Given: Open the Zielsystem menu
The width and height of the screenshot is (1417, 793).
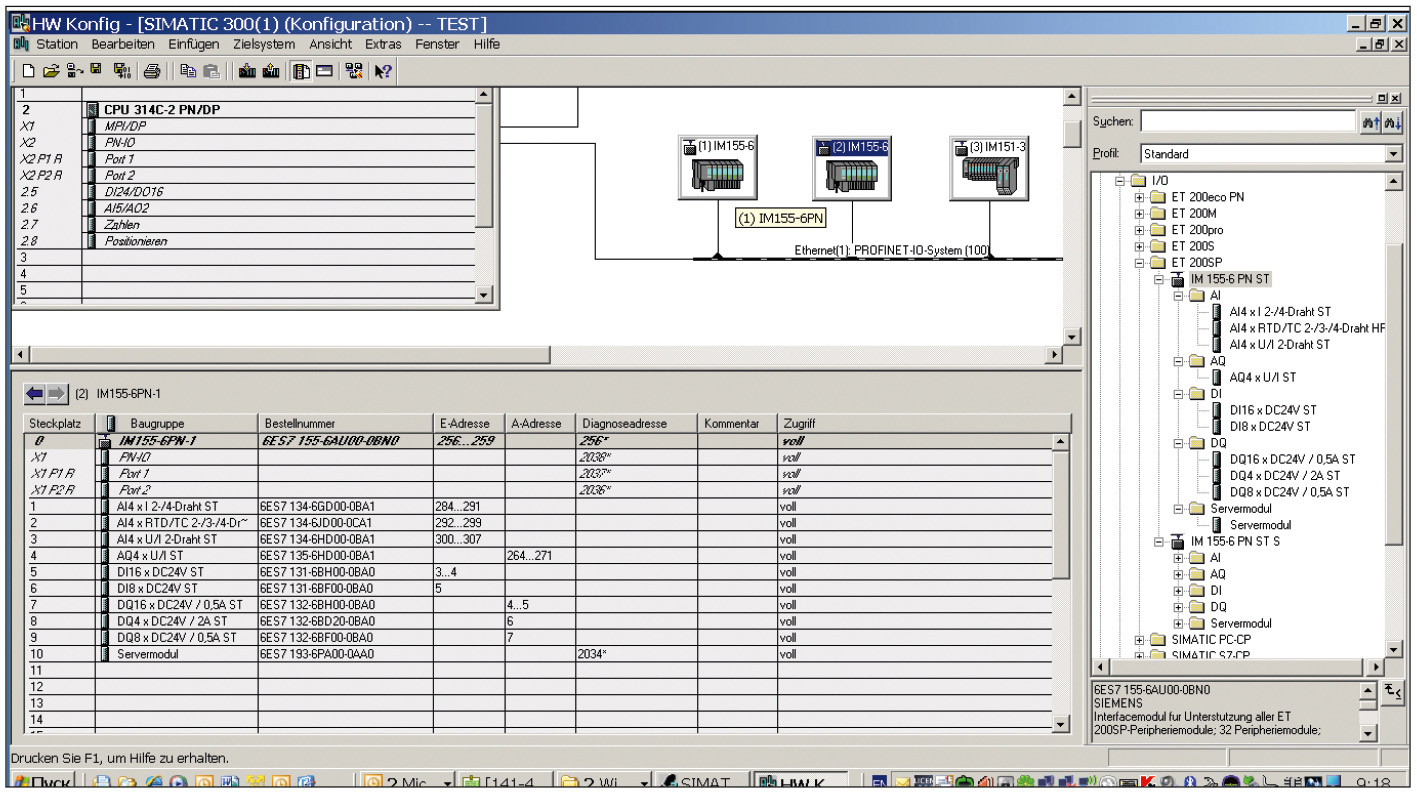Looking at the screenshot, I should click(x=264, y=44).
